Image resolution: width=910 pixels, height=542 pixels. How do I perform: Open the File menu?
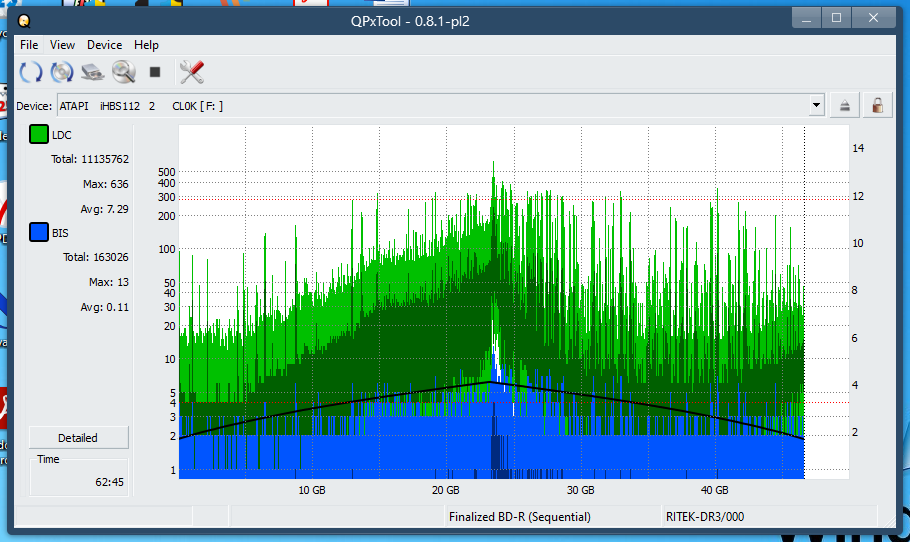click(x=29, y=45)
